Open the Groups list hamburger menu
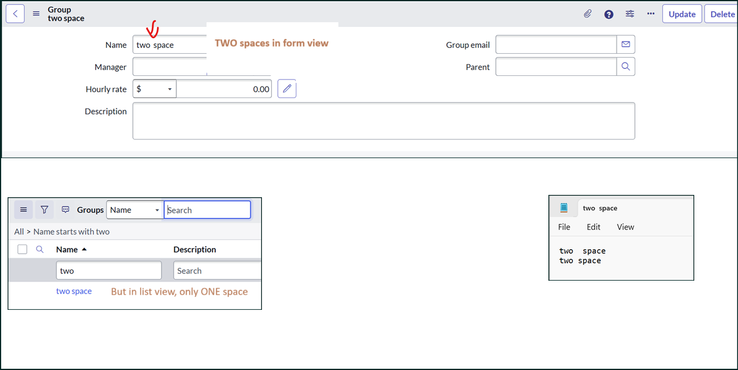 coord(24,209)
